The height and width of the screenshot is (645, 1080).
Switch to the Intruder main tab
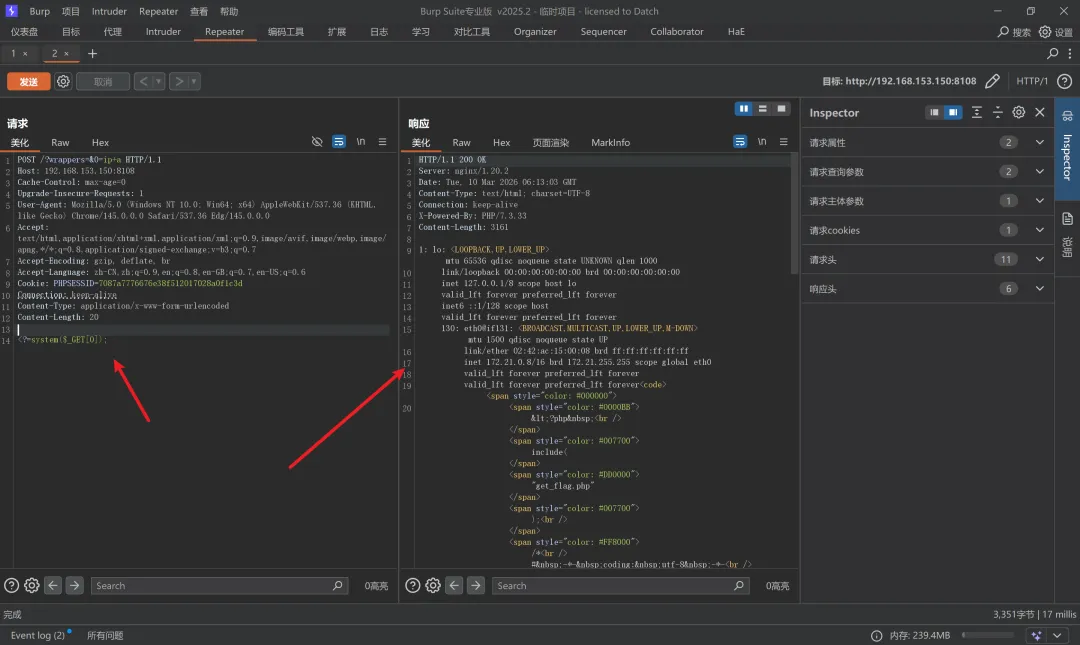click(163, 31)
